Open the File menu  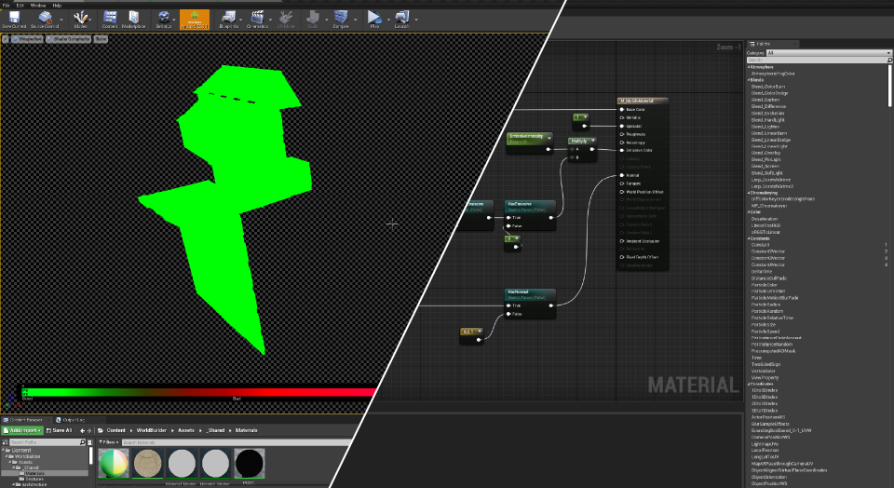point(6,5)
